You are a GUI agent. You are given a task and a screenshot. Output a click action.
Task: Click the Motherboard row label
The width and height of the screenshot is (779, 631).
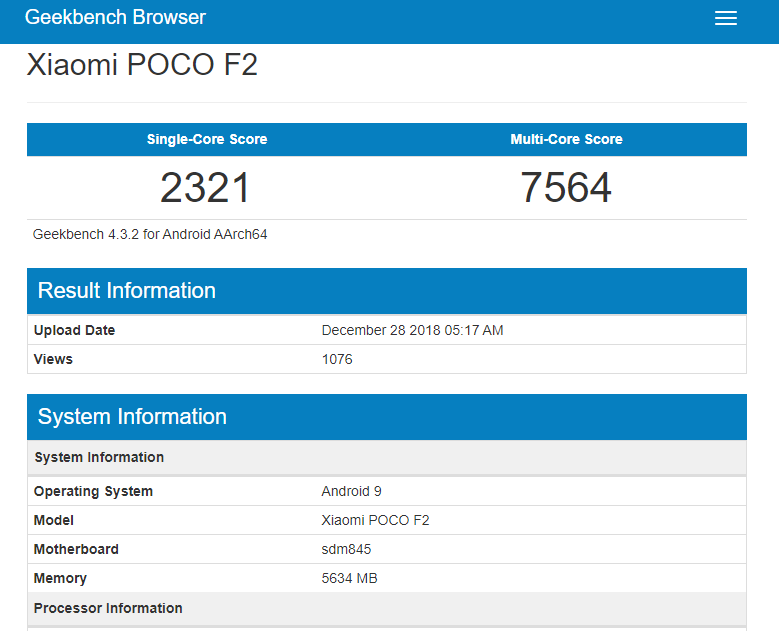click(x=76, y=549)
